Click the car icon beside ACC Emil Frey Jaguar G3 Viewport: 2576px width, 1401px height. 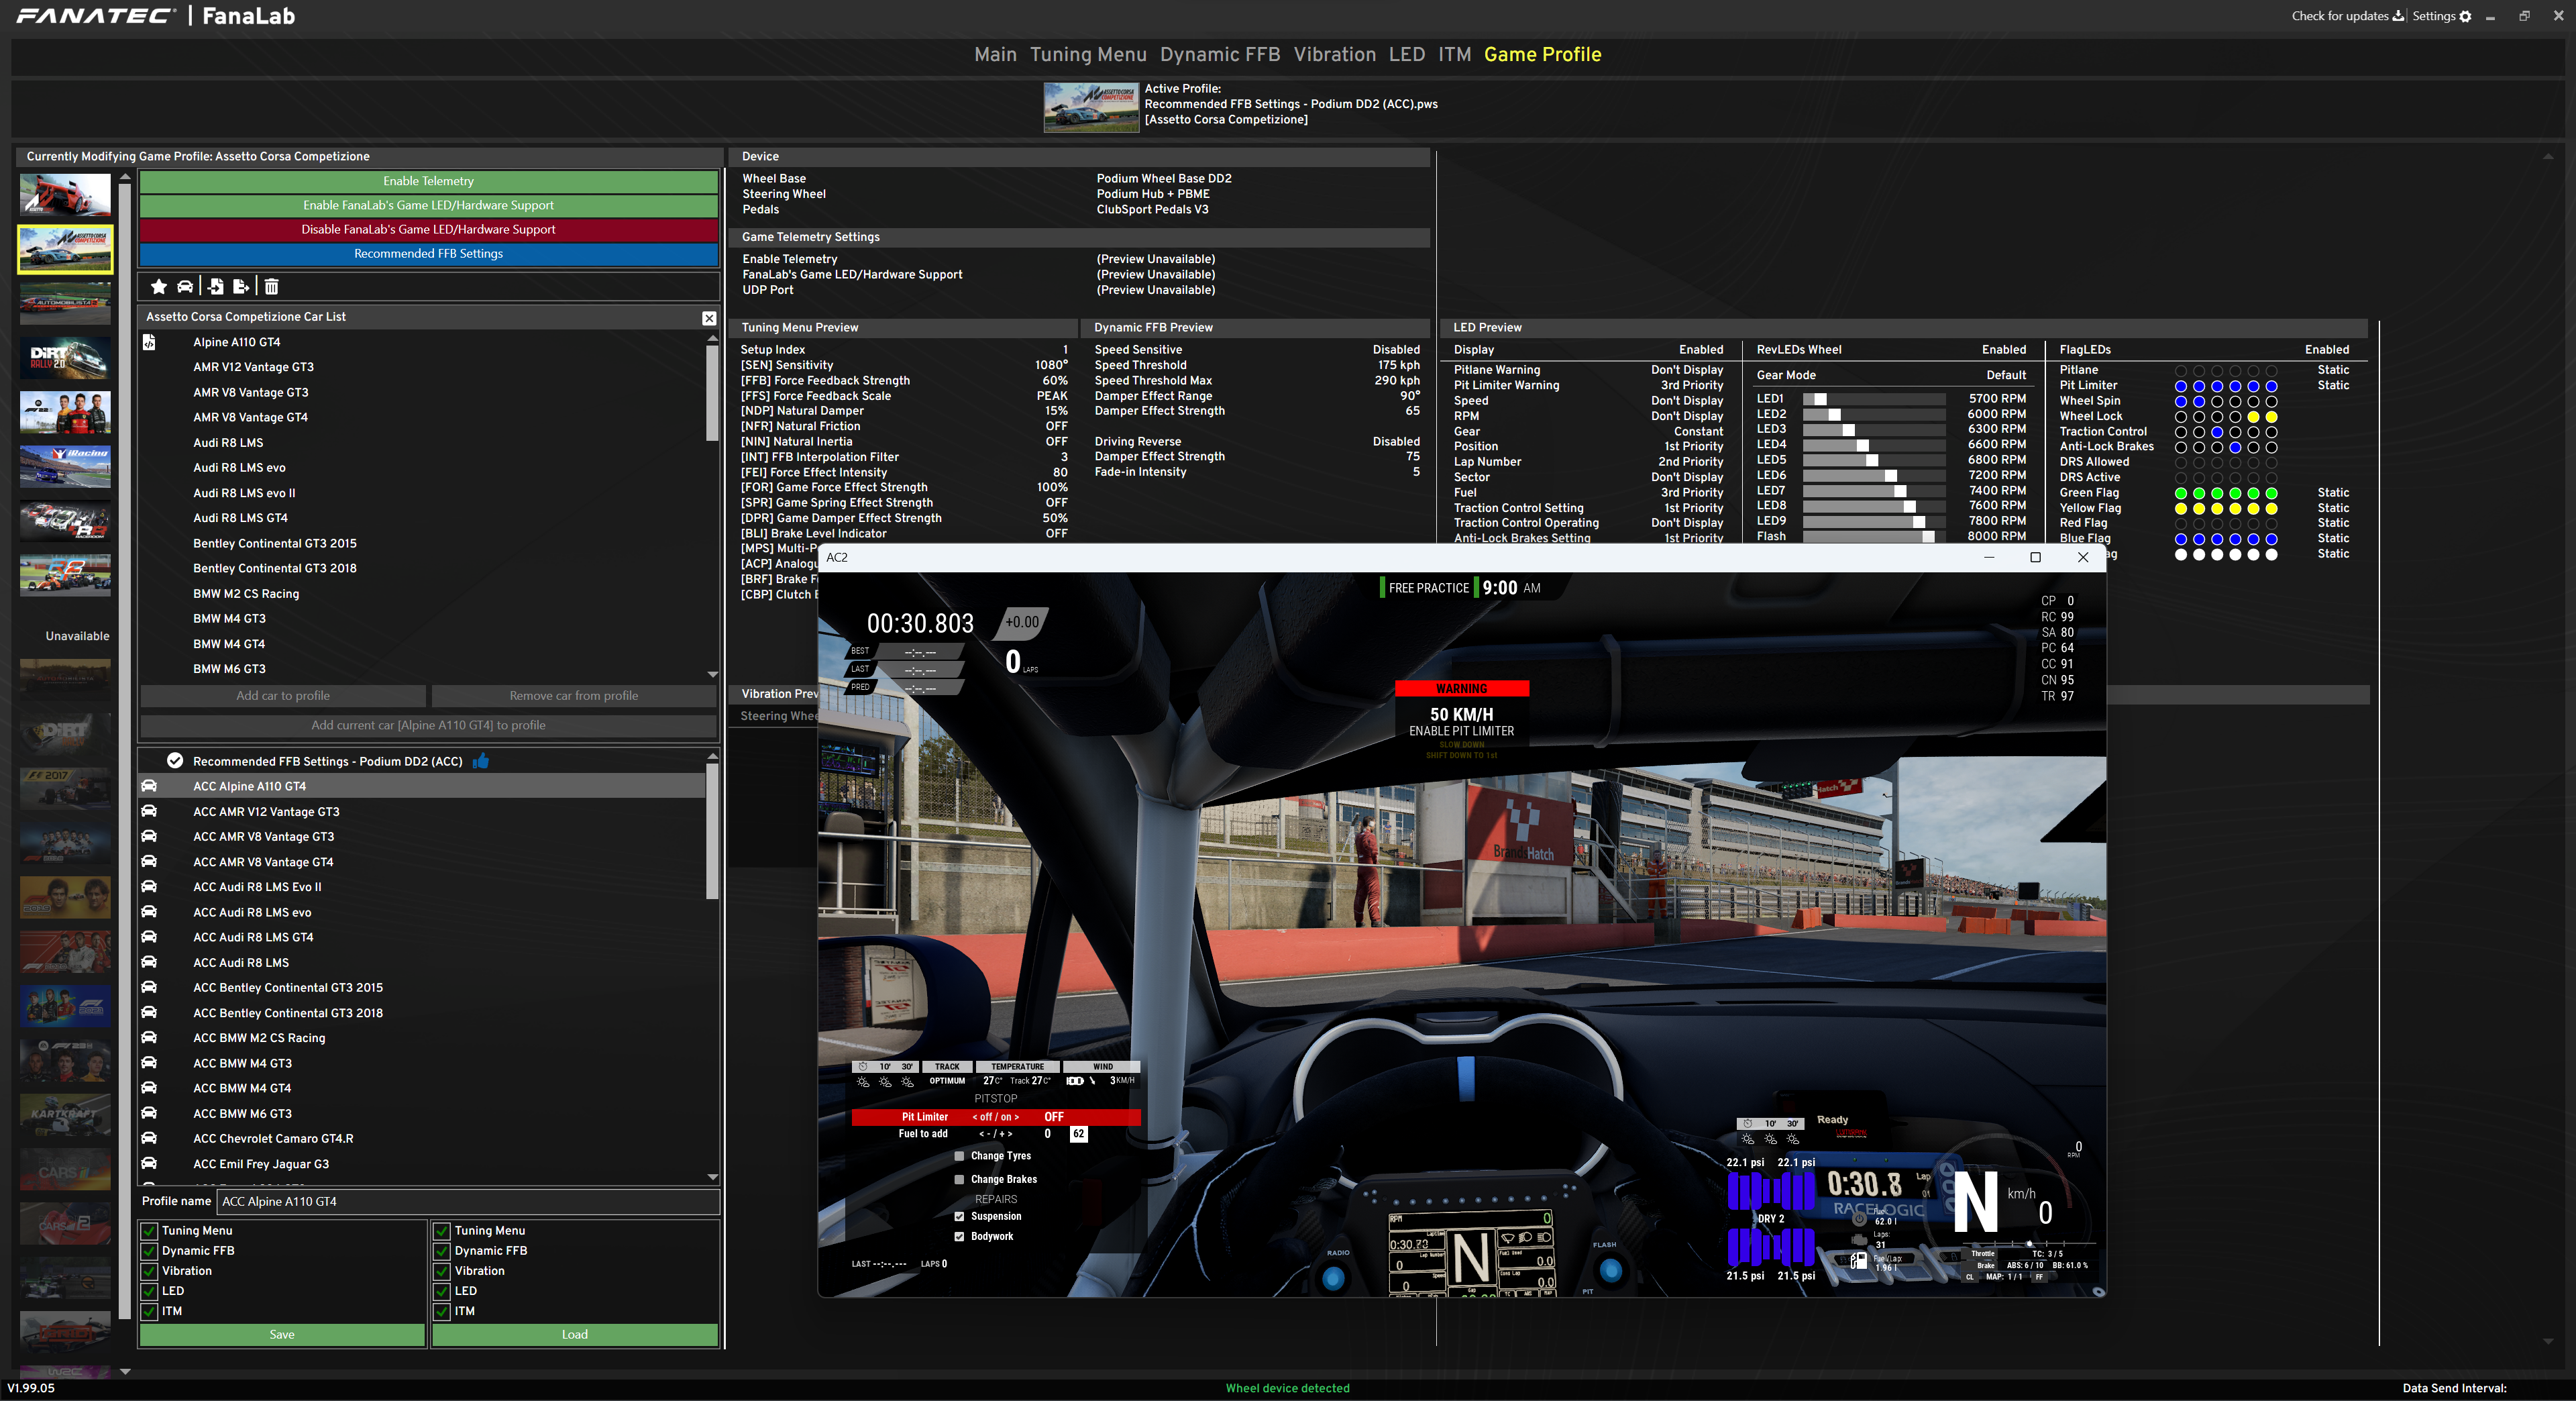click(149, 1163)
